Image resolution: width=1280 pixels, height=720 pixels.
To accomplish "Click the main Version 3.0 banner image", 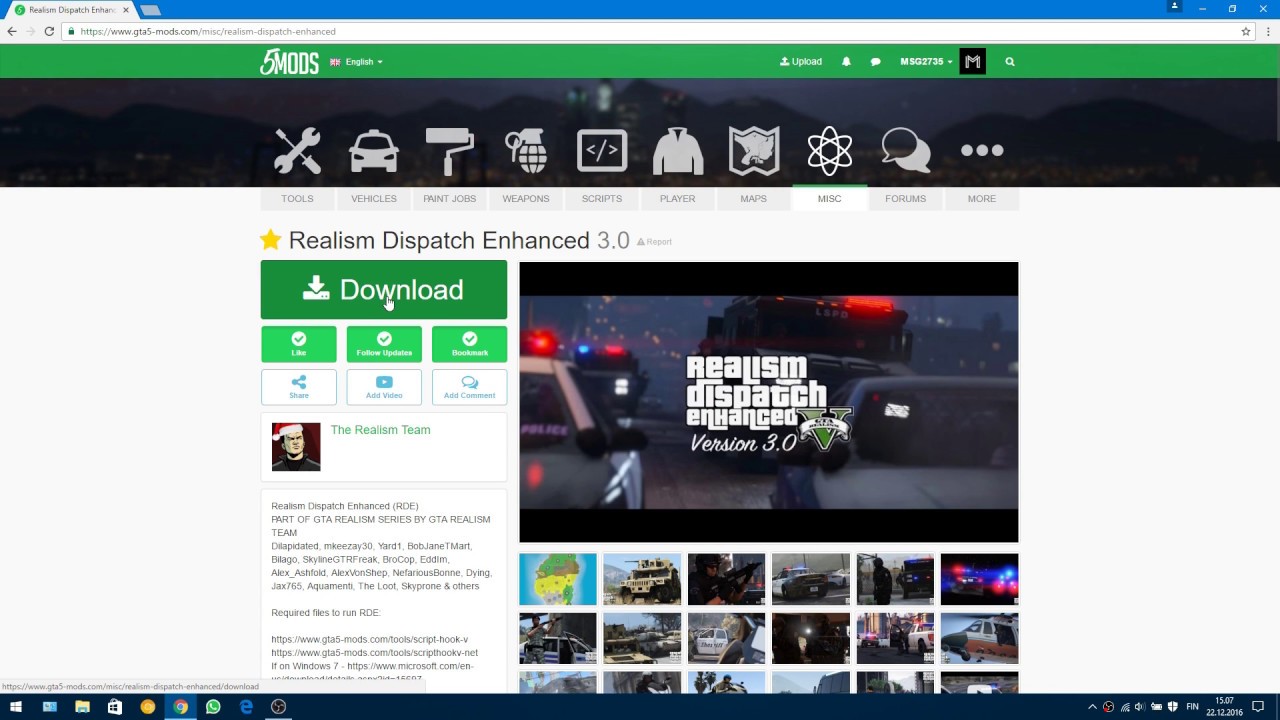I will click(x=769, y=402).
